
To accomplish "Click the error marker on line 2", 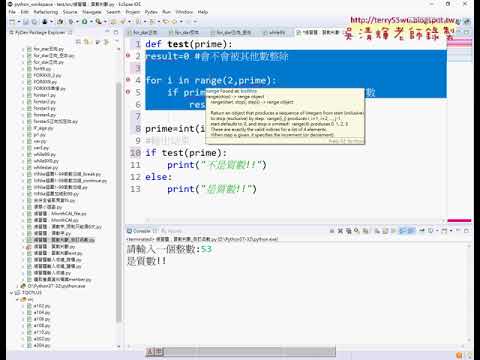I will pos(128,55).
